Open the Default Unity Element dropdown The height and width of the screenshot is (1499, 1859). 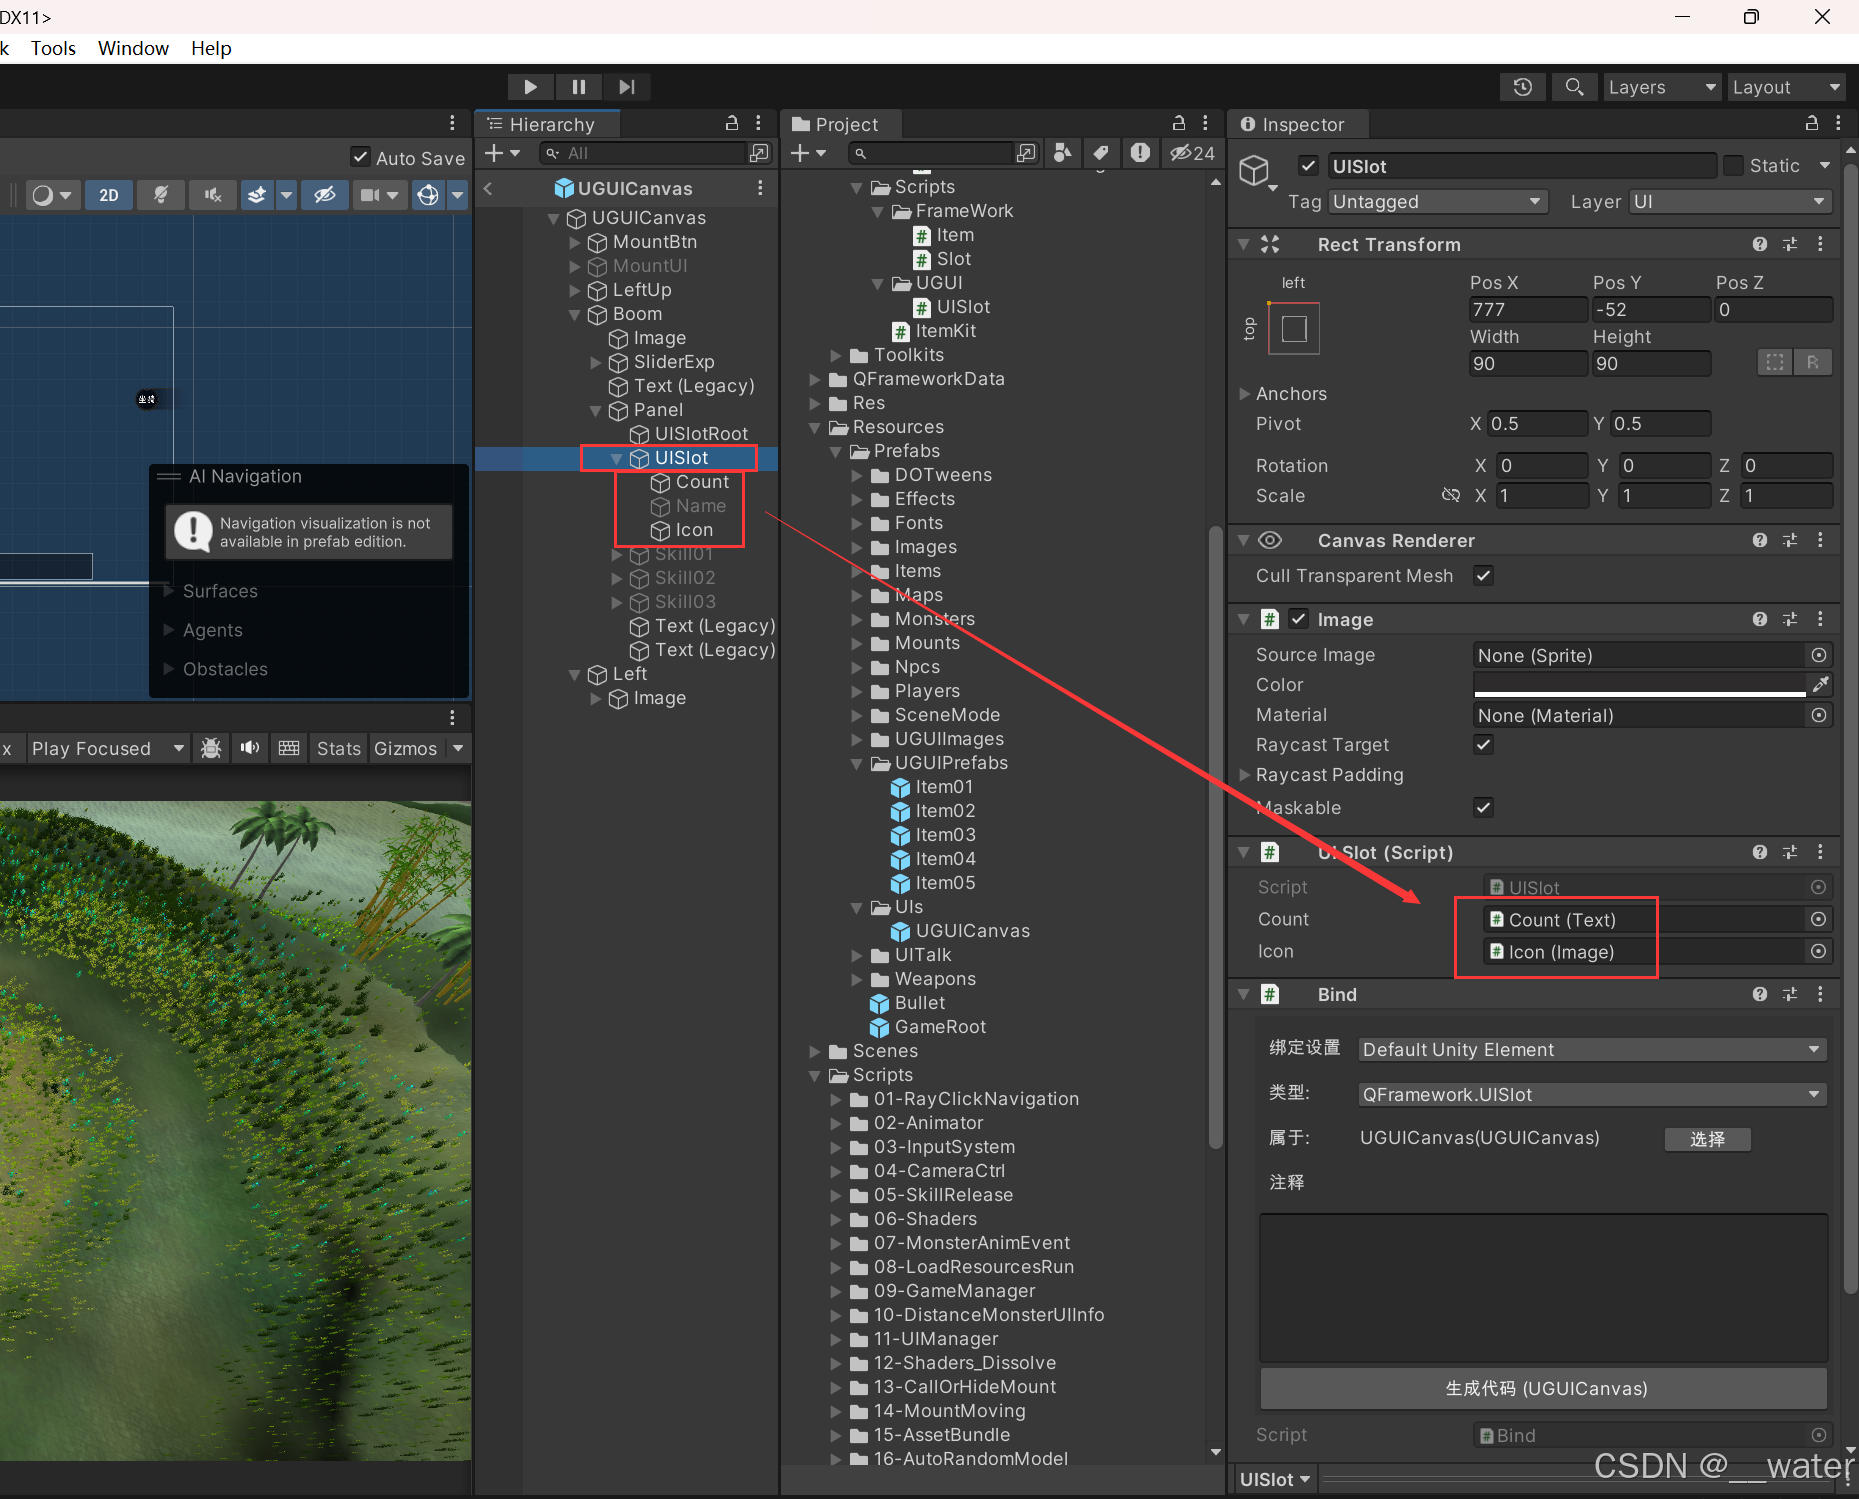pos(1592,1049)
